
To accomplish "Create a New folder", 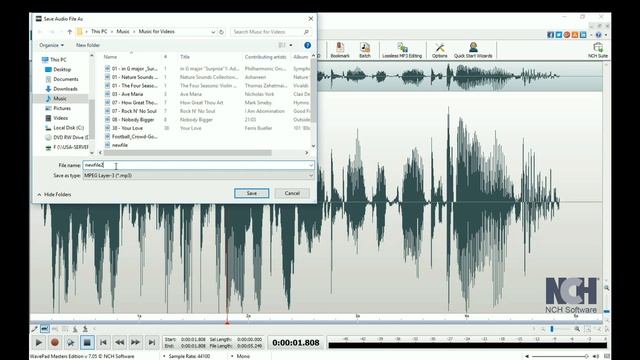I will tap(88, 45).
